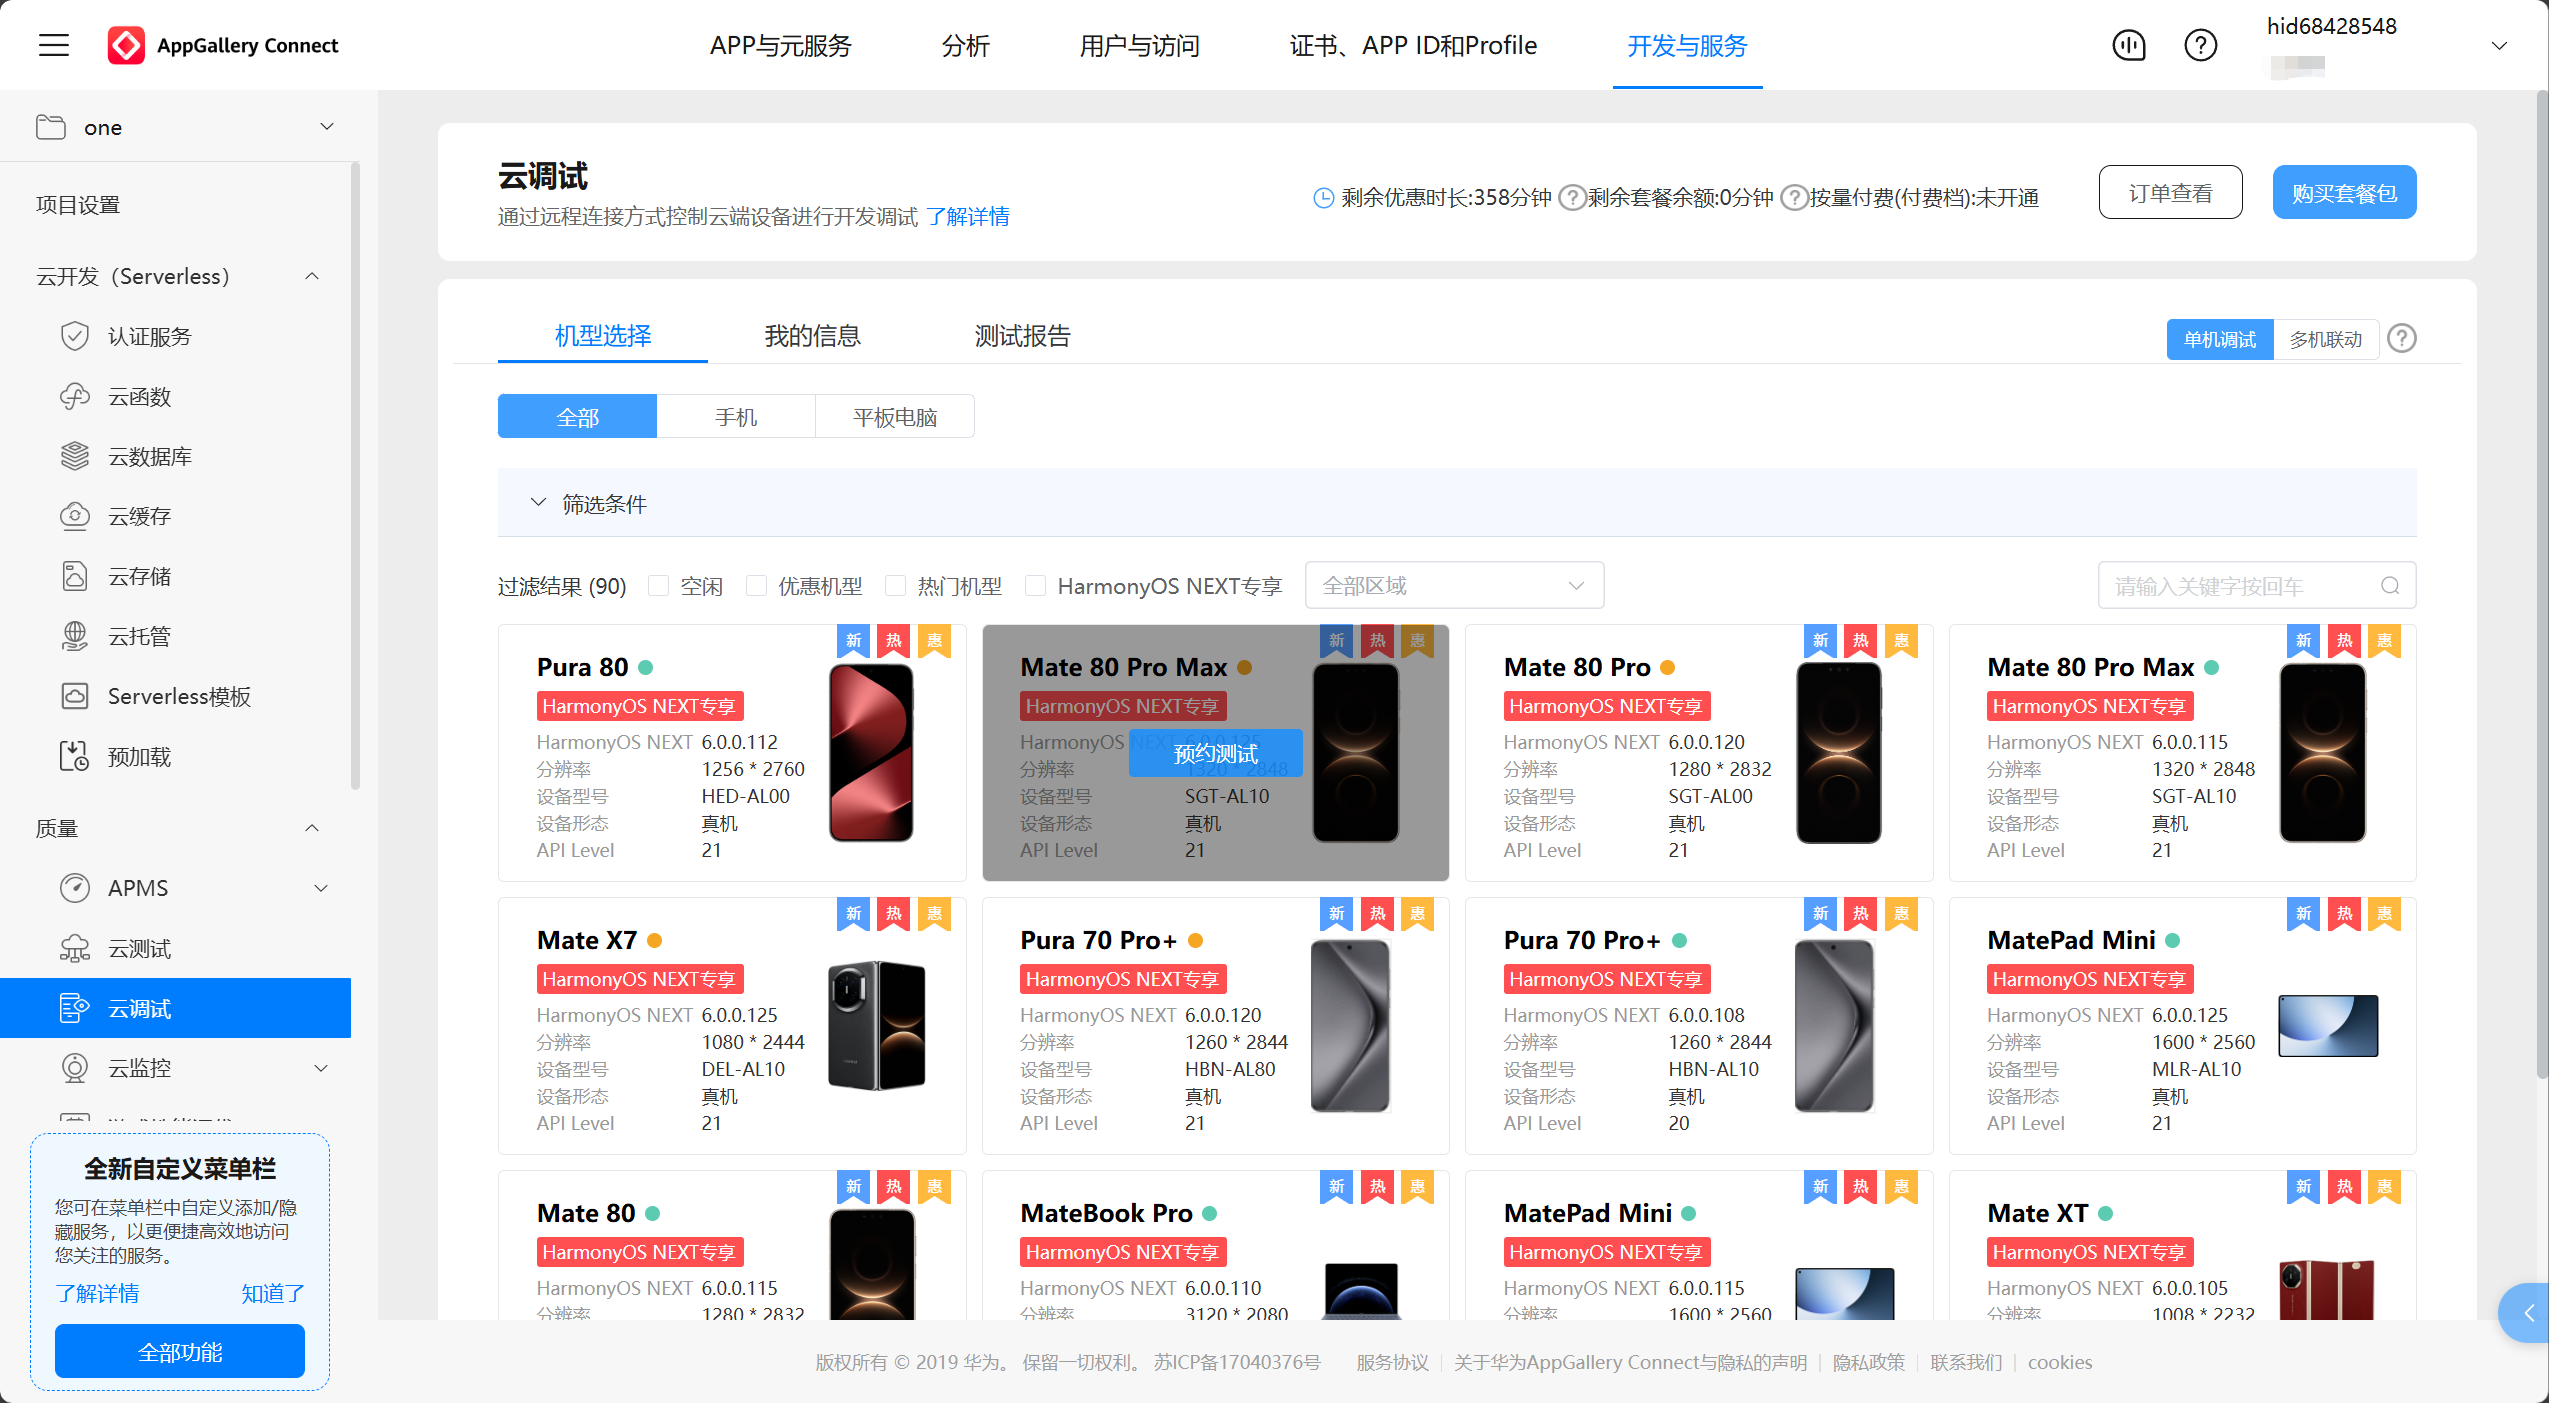
Task: Click help icon next to 多机联动
Action: (x=2401, y=339)
